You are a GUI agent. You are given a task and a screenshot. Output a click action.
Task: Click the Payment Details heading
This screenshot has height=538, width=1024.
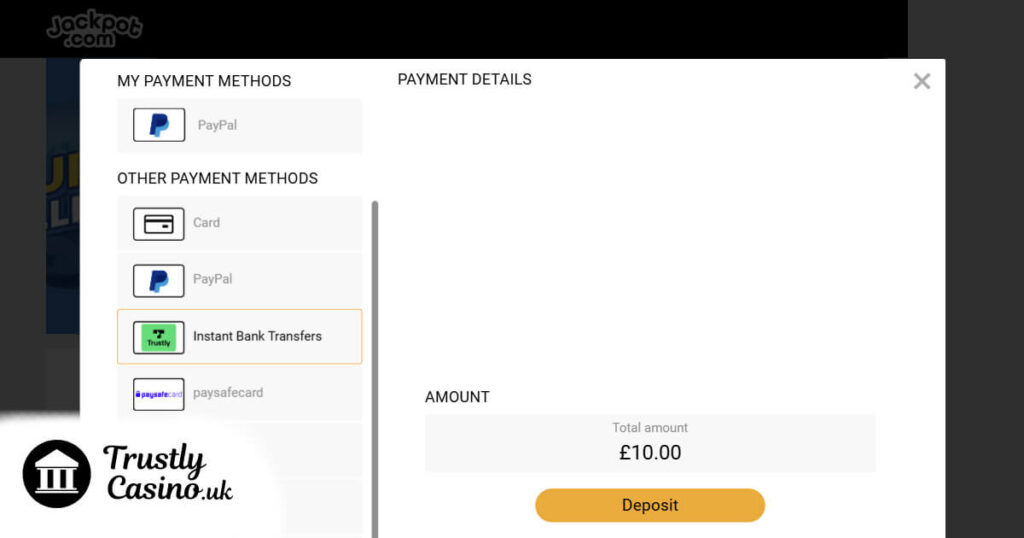point(464,80)
